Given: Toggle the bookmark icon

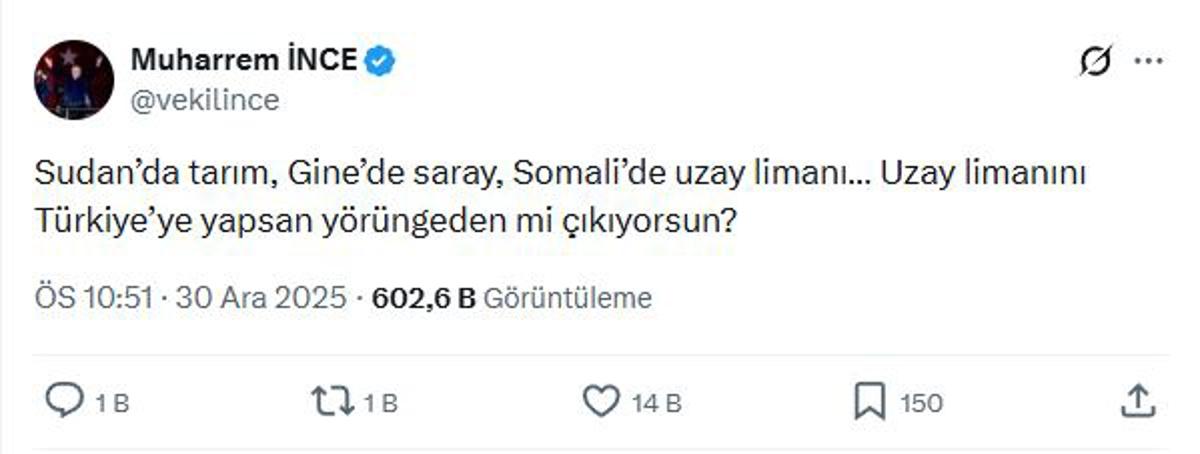Looking at the screenshot, I should [868, 402].
